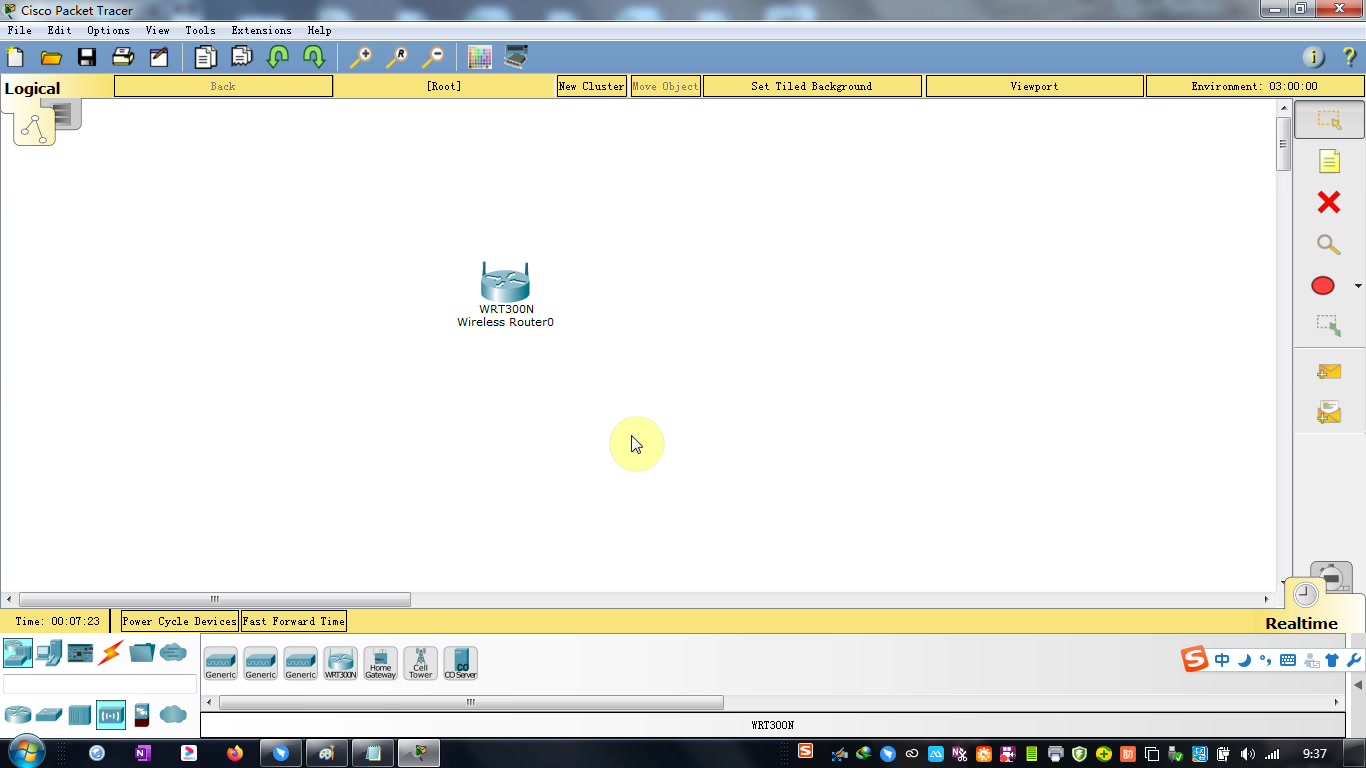Click the Add Complex PDU envelope
Viewport: 1366px width, 768px height.
pyautogui.click(x=1329, y=411)
